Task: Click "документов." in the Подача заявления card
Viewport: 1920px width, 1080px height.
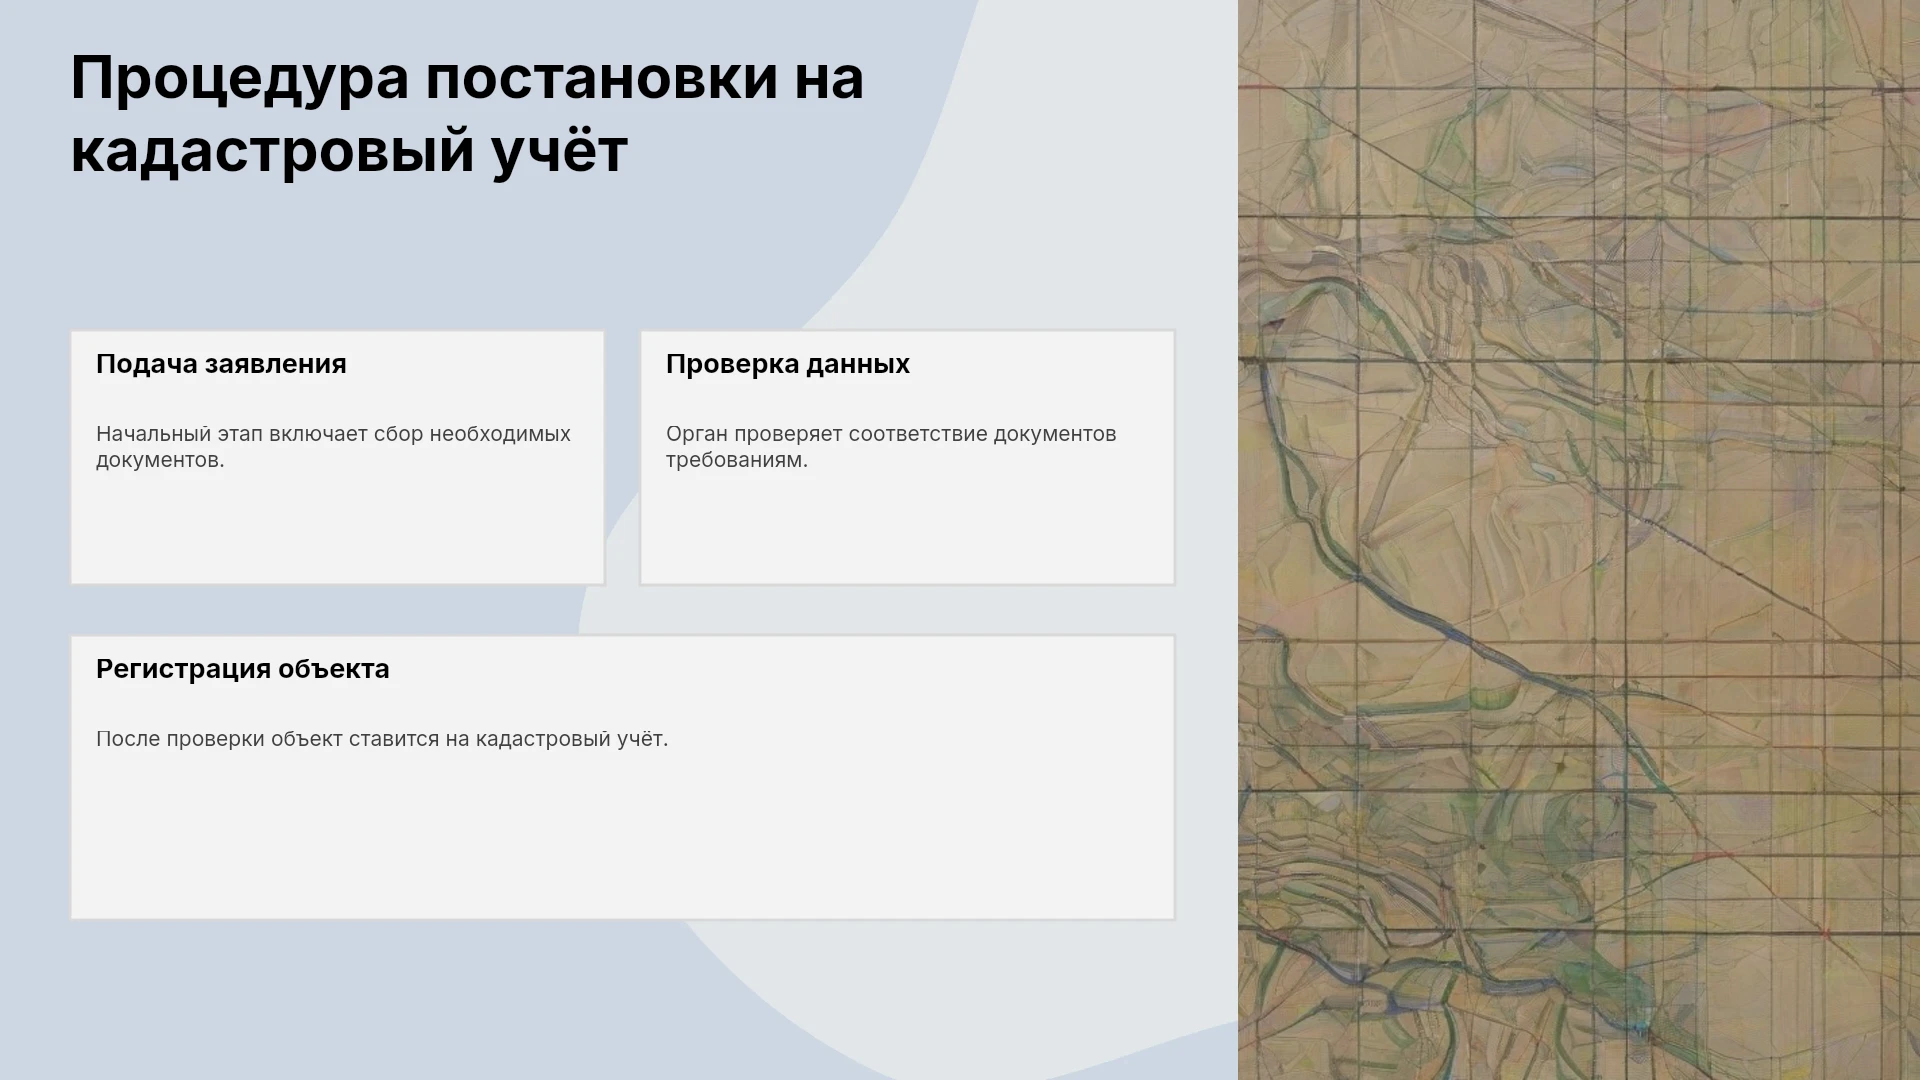Action: [160, 460]
